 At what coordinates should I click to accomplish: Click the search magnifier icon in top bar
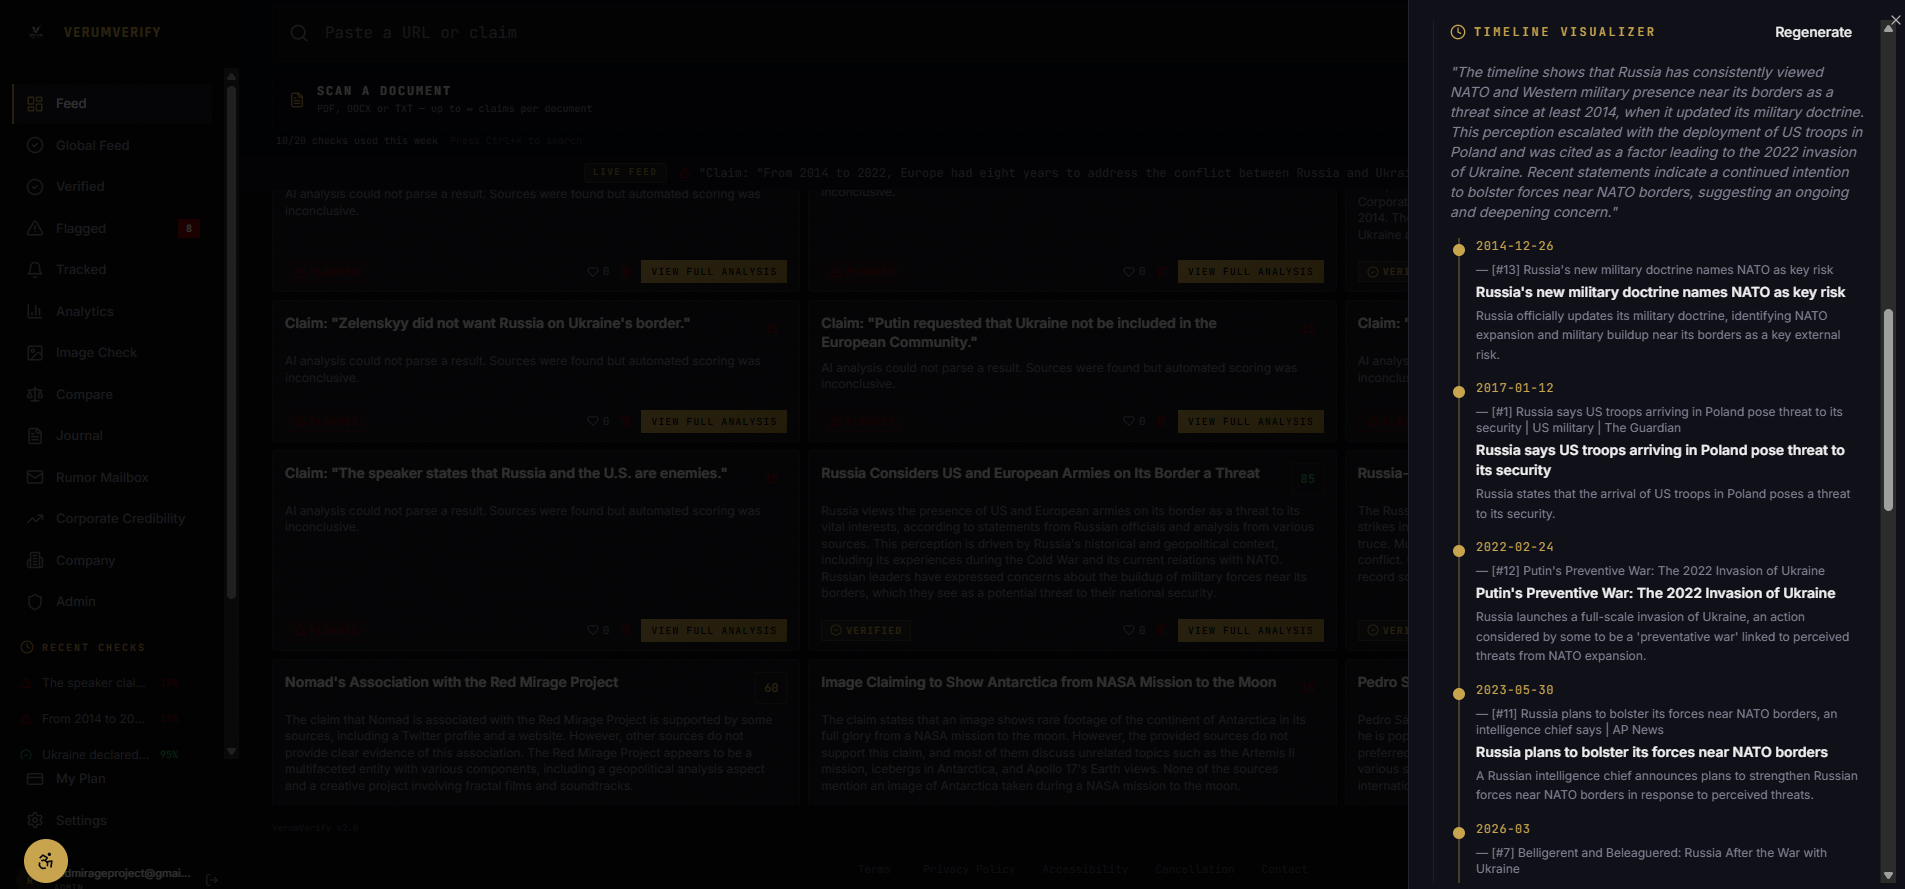[299, 33]
